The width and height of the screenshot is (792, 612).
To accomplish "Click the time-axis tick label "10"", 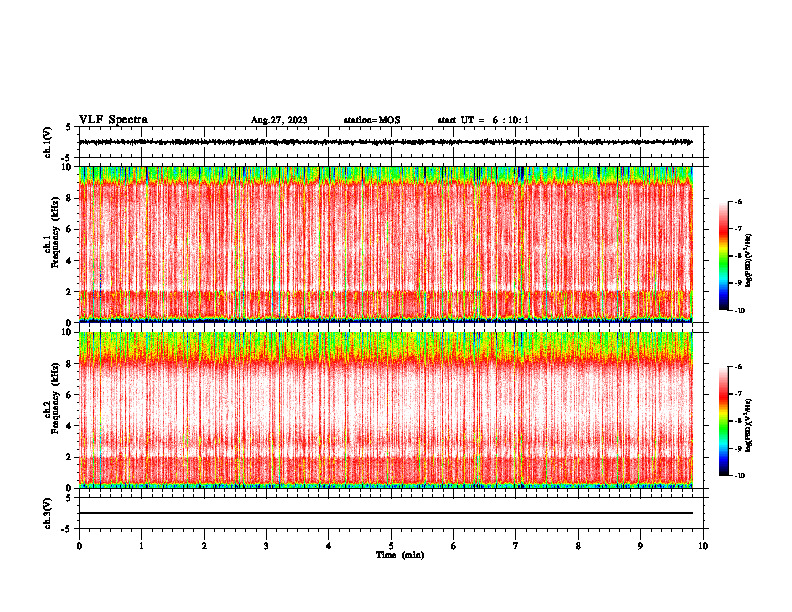I will (703, 546).
